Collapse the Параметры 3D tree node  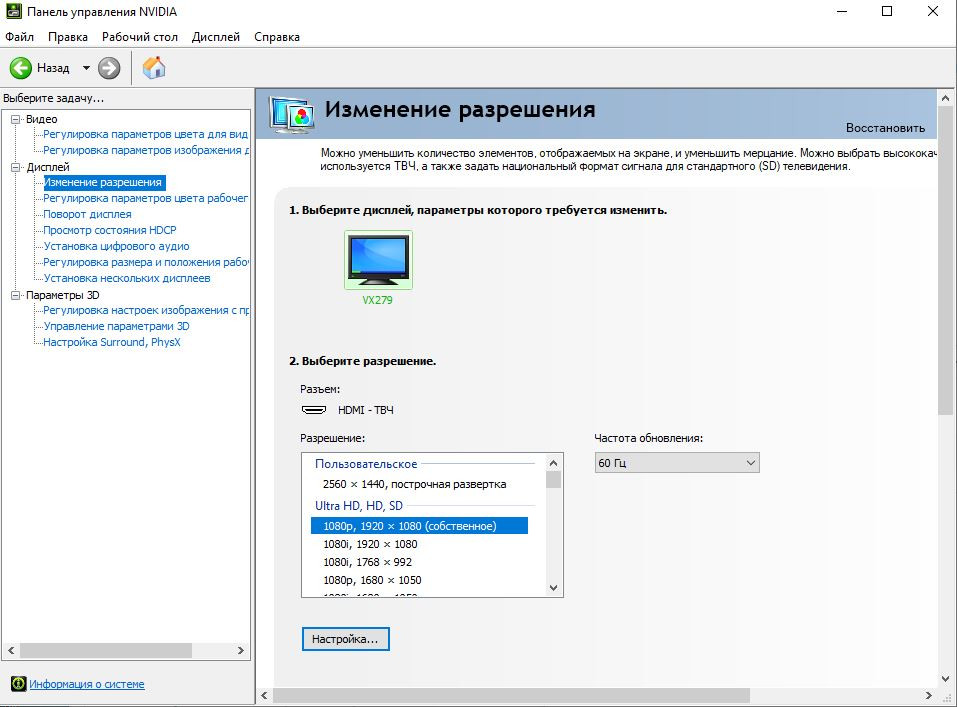pos(16,295)
